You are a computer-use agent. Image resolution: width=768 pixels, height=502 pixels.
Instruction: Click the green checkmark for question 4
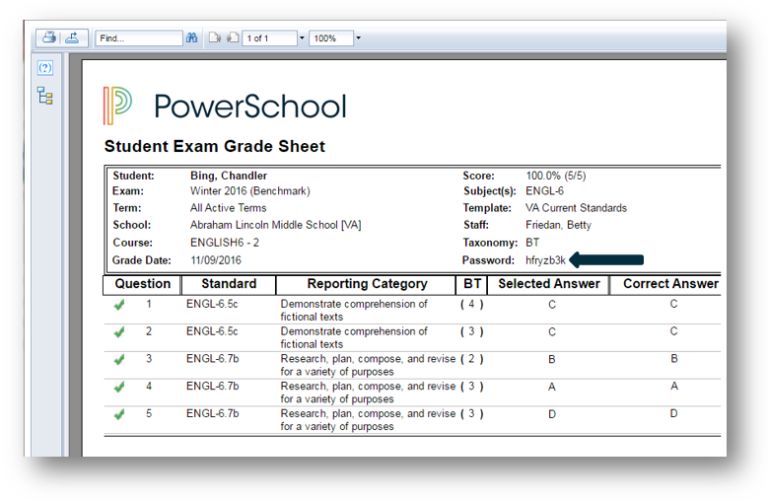(x=119, y=387)
